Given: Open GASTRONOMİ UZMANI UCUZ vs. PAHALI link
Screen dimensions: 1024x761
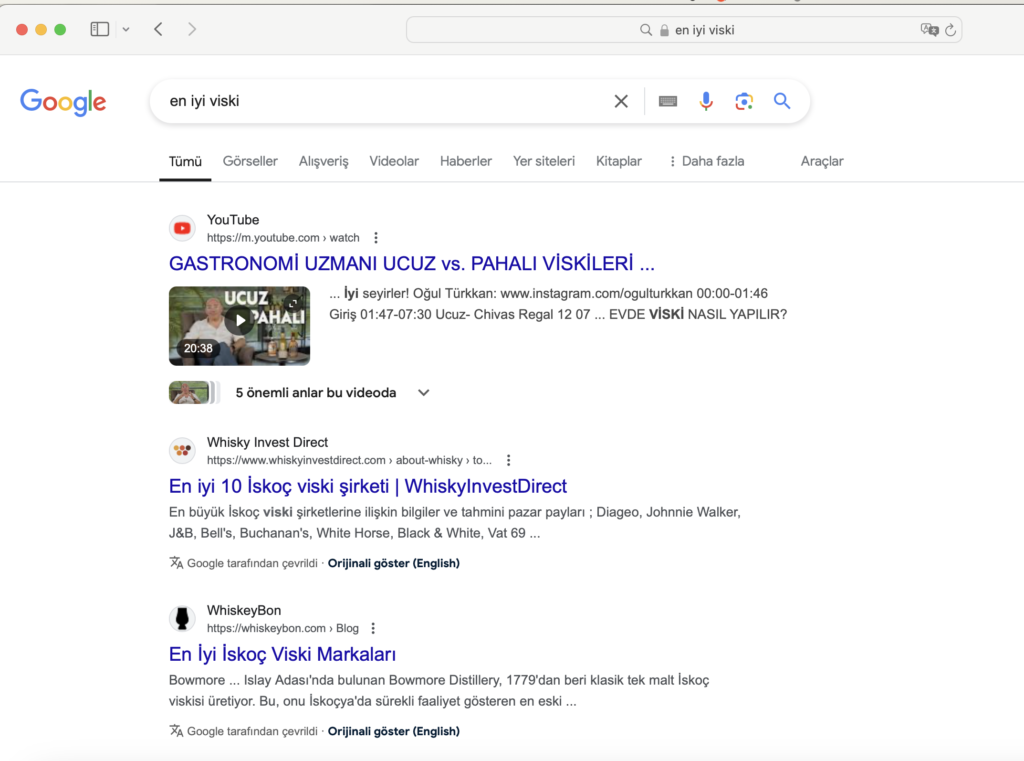Looking at the screenshot, I should (x=411, y=263).
